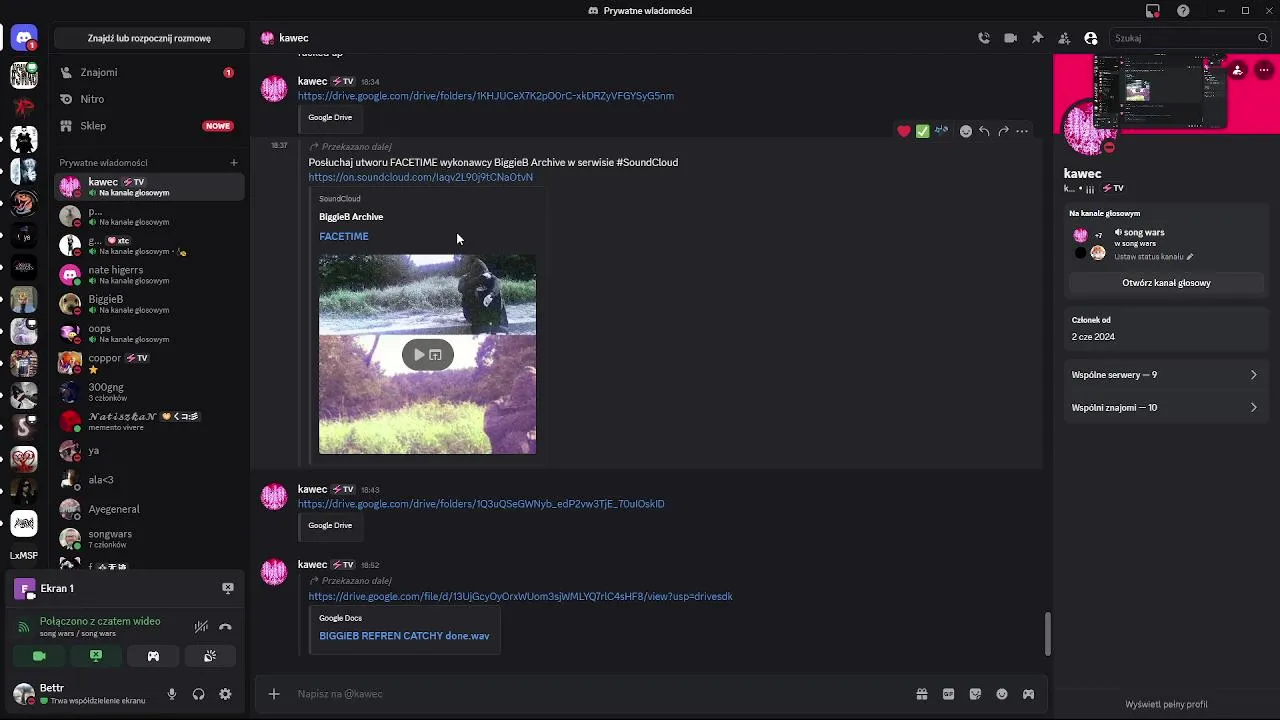
Task: Edit channel status via 'Ustaw status kanału'
Action: (1154, 257)
